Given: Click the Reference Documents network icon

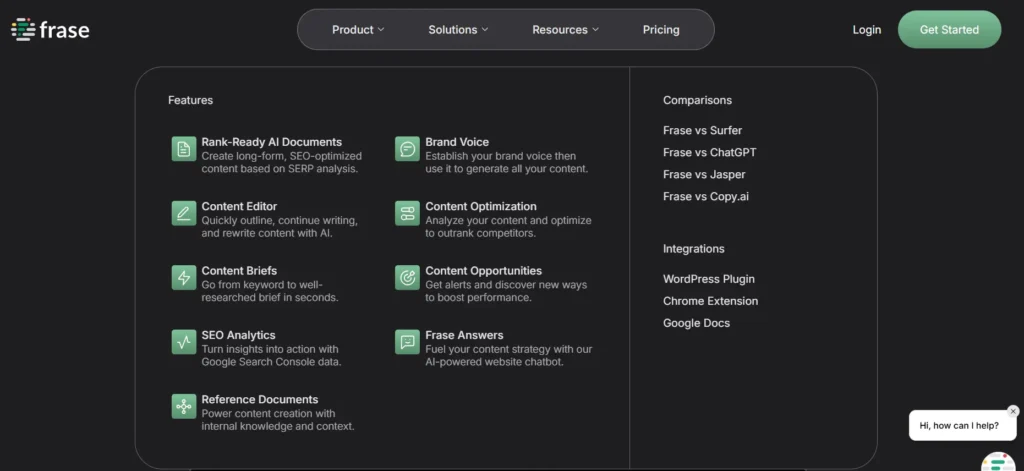Looking at the screenshot, I should pos(184,406).
